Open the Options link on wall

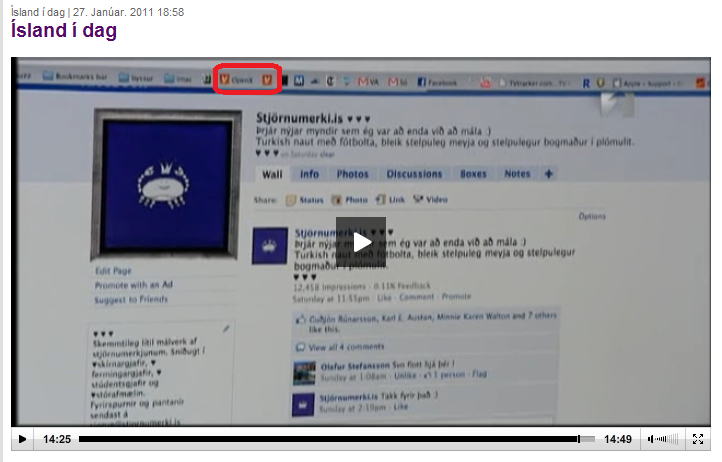(x=592, y=216)
